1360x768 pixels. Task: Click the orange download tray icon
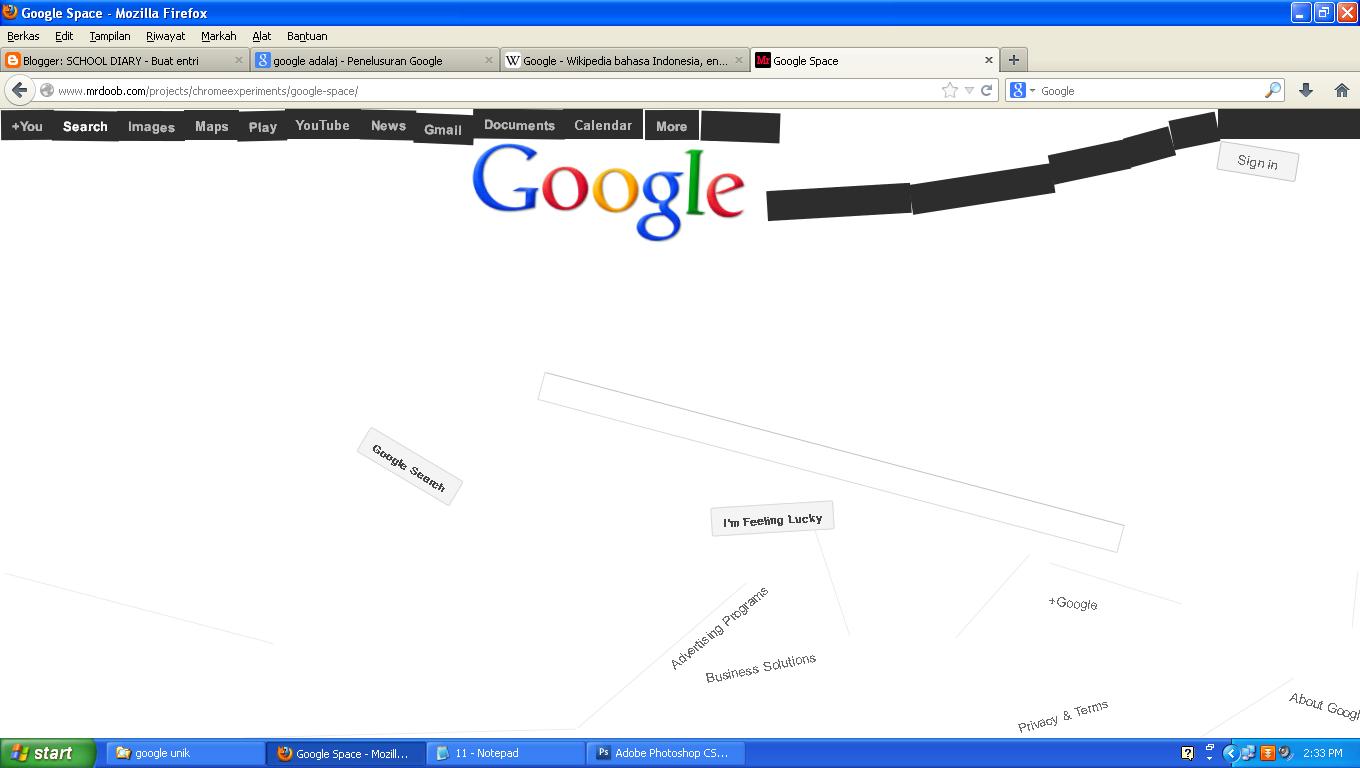point(1267,753)
